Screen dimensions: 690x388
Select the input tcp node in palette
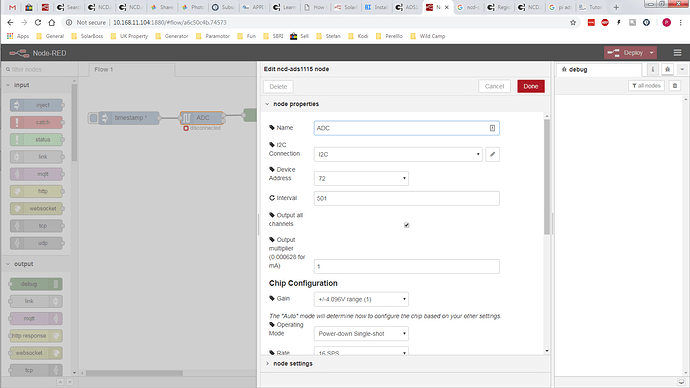tap(37, 226)
